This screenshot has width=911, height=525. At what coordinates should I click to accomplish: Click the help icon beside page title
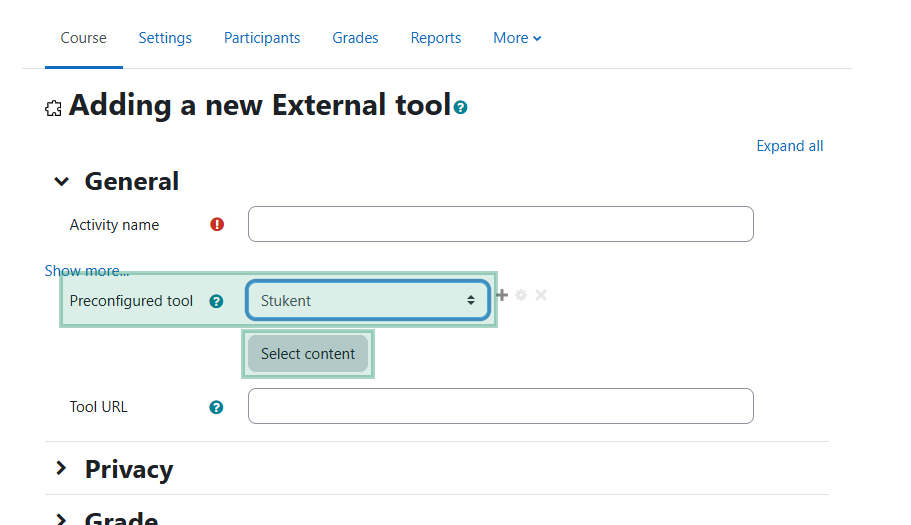pos(461,107)
